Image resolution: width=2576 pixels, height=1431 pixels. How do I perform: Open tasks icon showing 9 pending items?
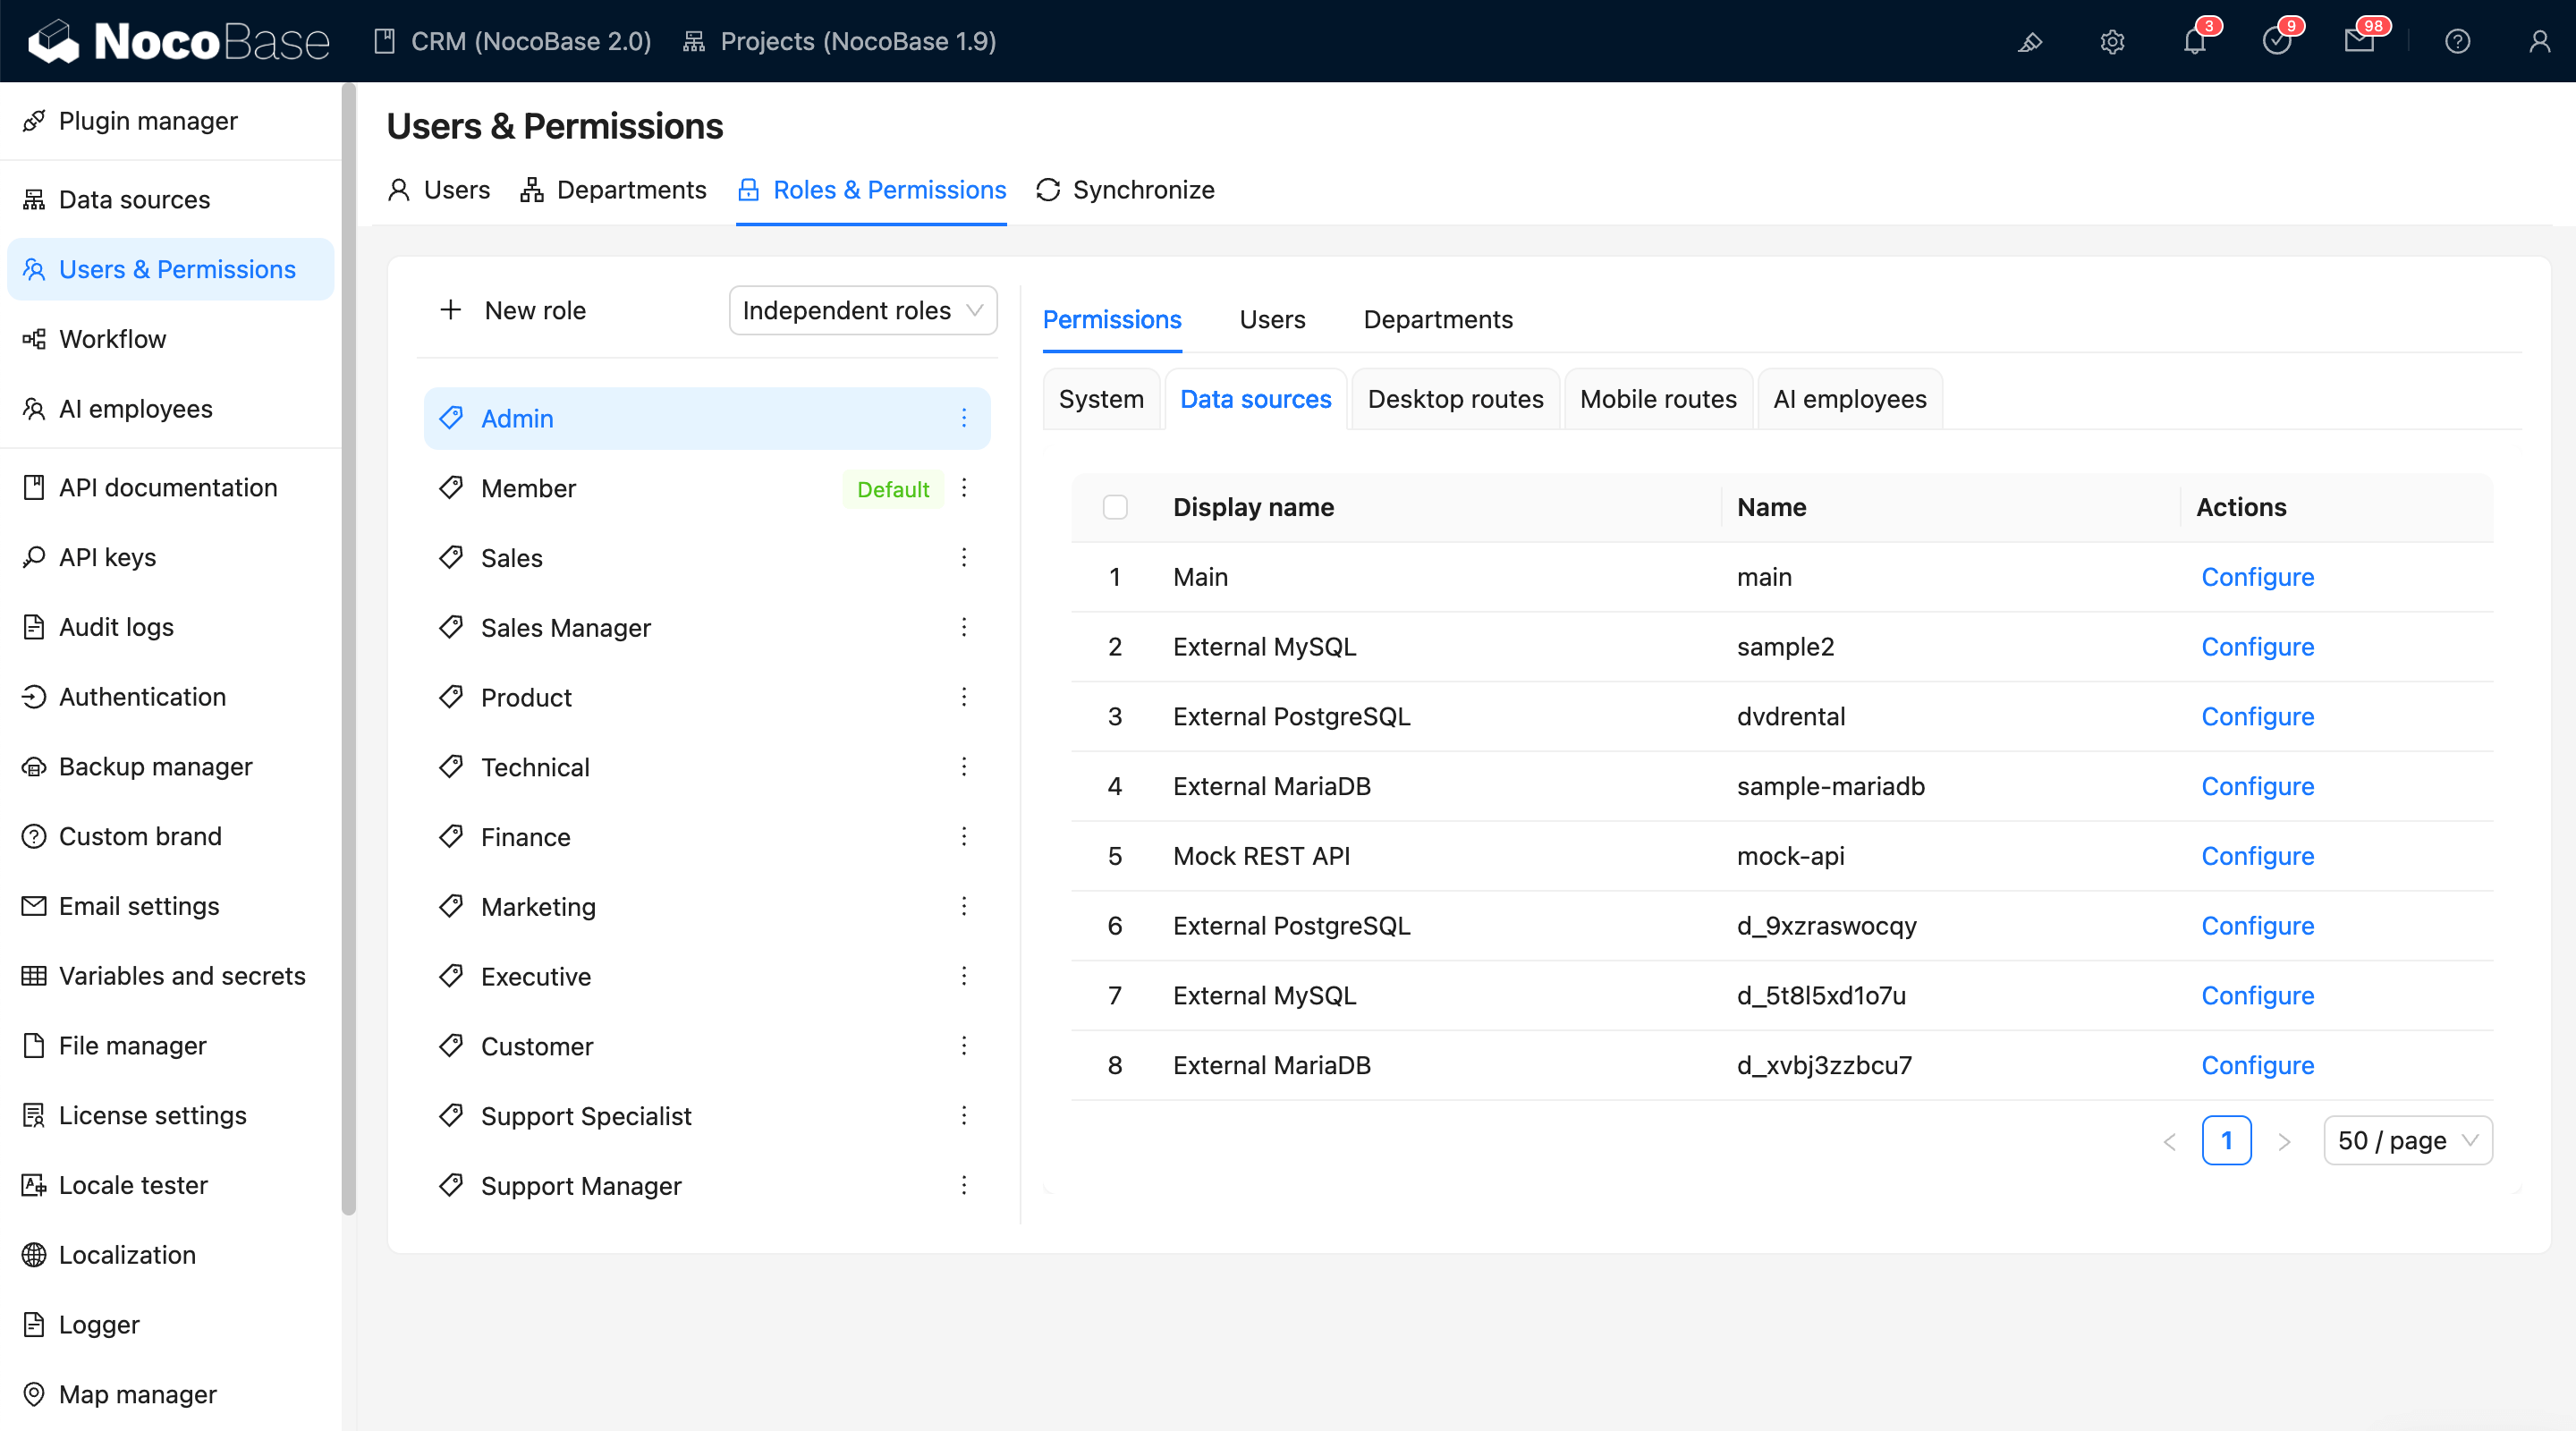(x=2278, y=42)
